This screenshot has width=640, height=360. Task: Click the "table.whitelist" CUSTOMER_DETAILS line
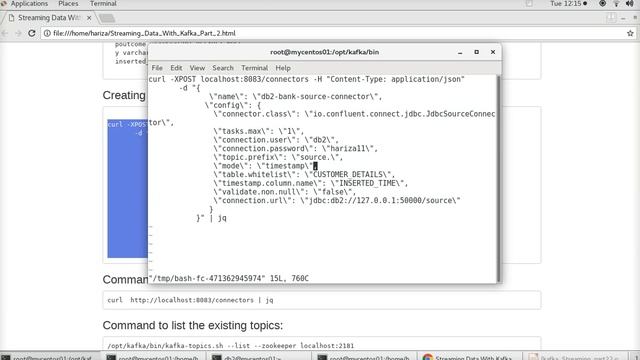(x=304, y=175)
